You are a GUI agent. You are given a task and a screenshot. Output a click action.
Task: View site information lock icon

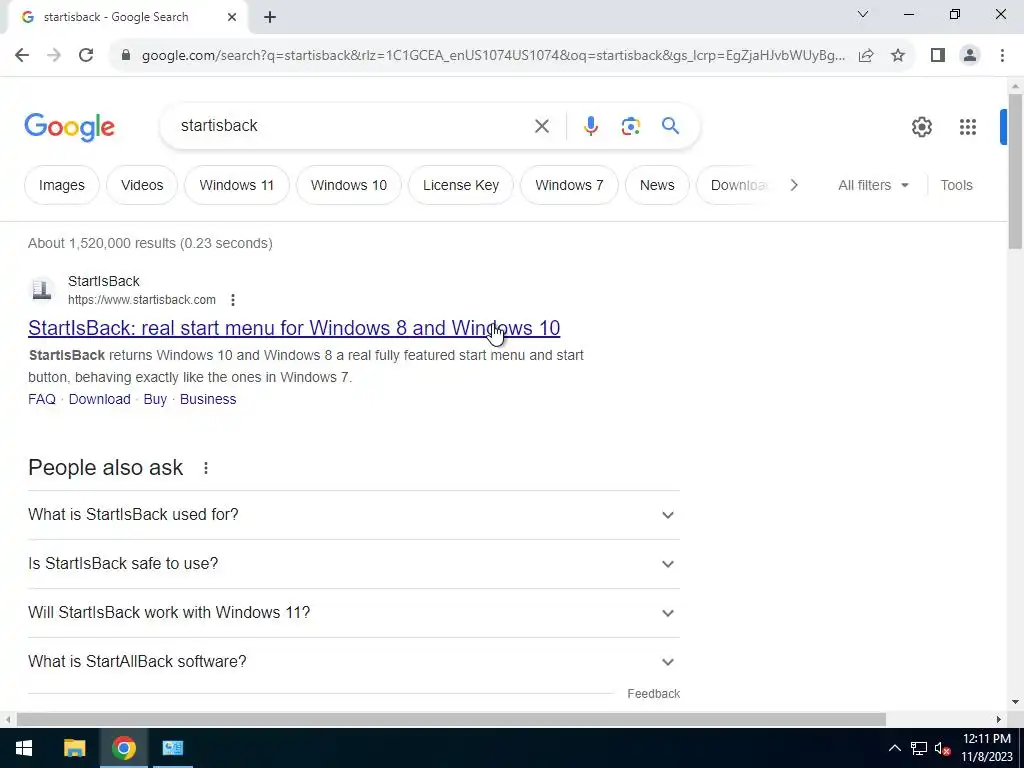[126, 56]
